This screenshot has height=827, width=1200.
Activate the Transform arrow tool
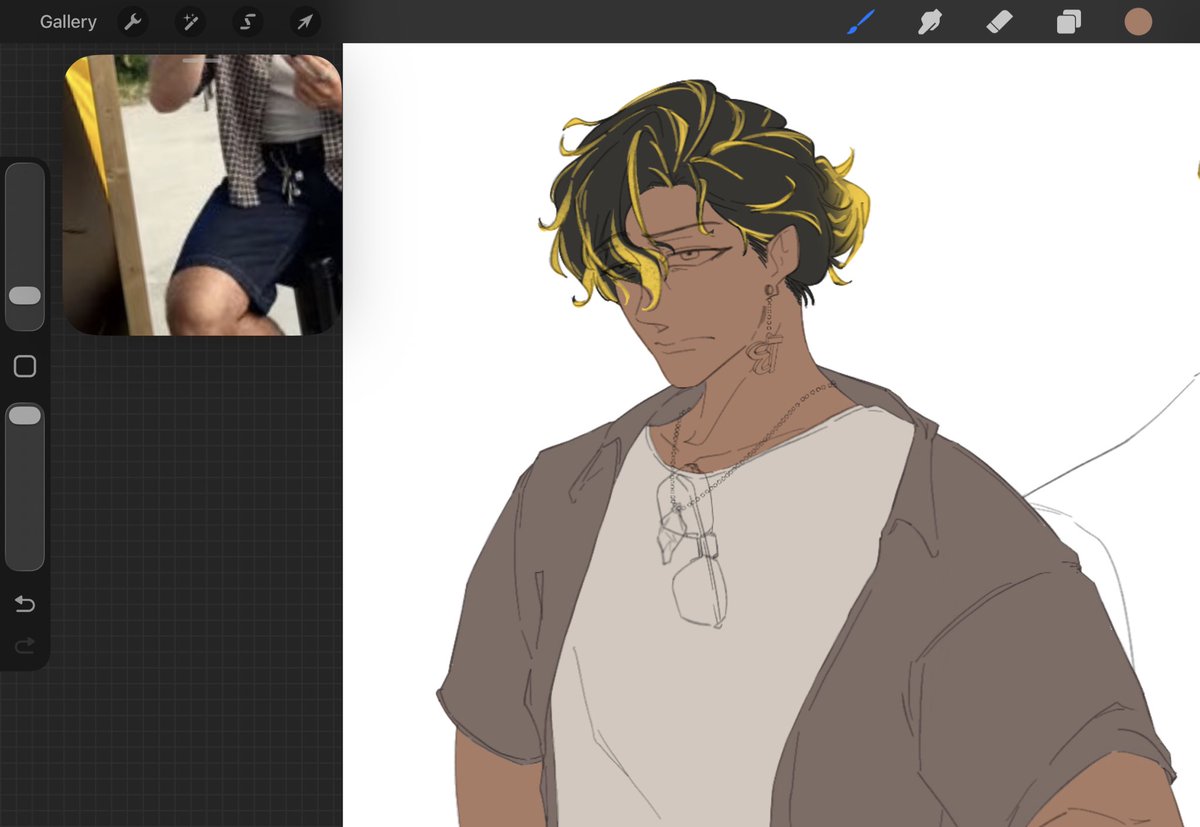(x=305, y=22)
